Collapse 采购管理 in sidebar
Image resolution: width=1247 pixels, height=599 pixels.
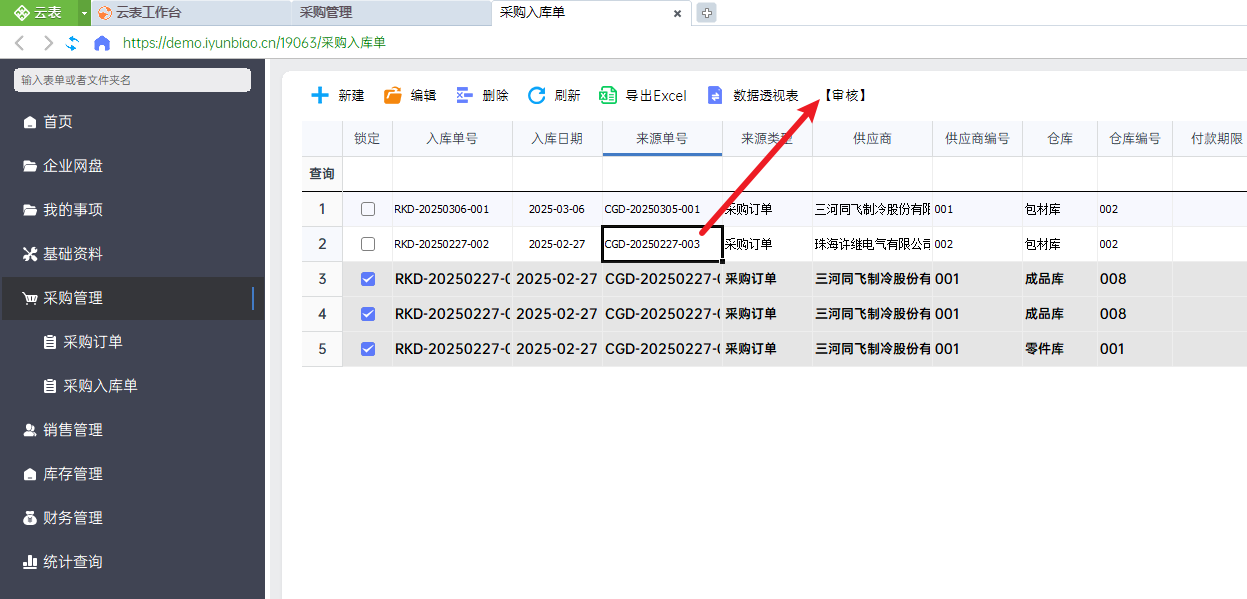[132, 298]
